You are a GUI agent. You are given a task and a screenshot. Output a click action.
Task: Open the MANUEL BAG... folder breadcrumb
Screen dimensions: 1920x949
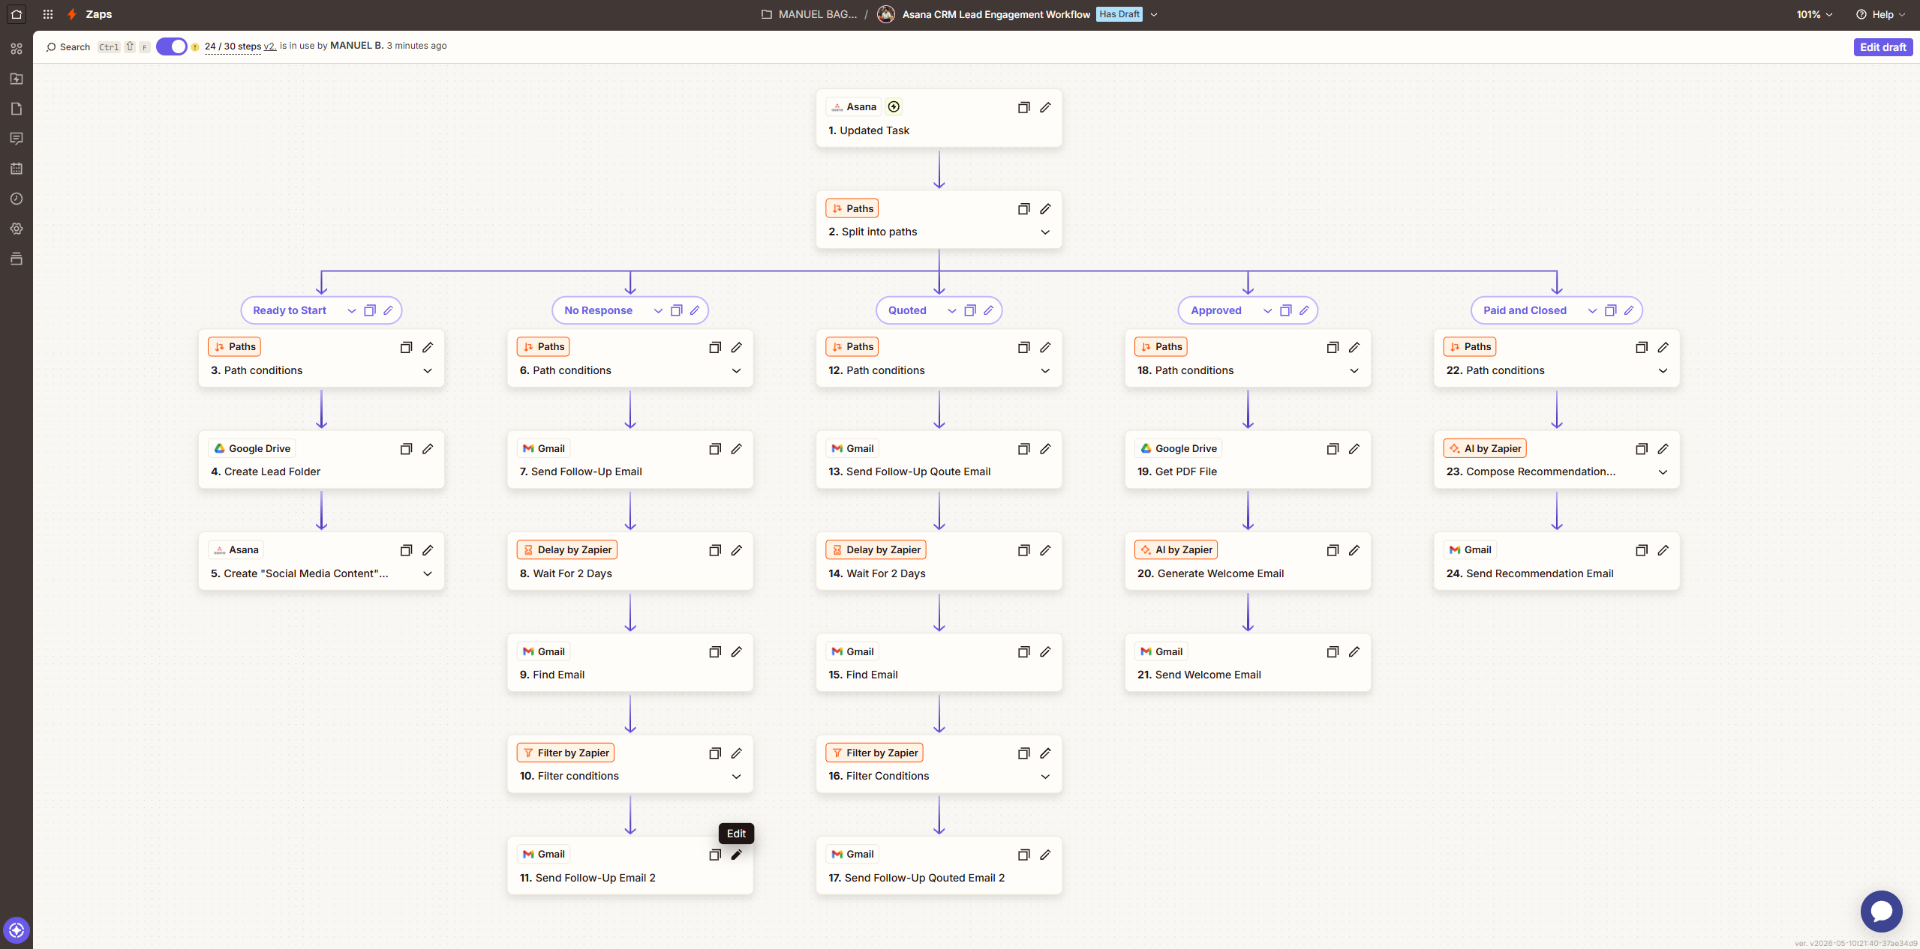point(809,15)
